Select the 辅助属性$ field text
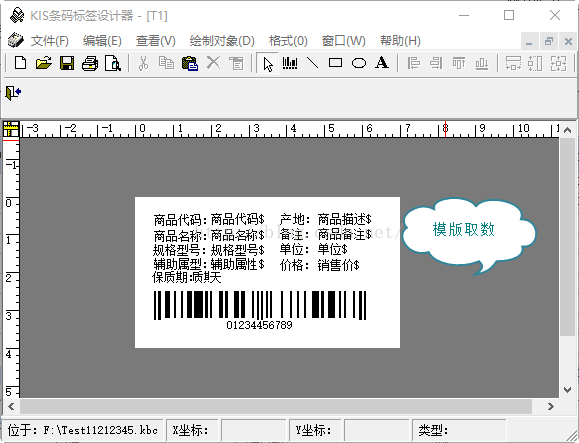Screen dimensions: 579x443 coord(237,264)
